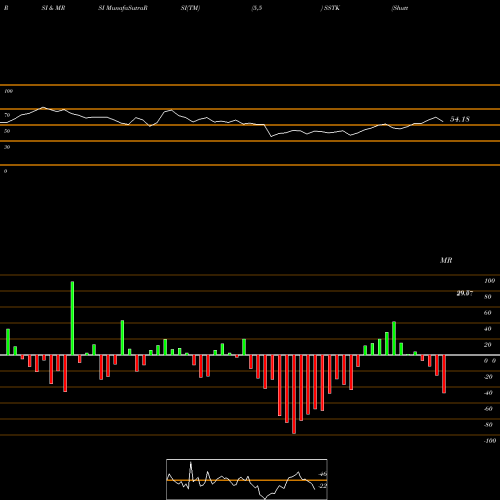Click the MR axis label -40
Screen dimensions: 500x500
pos(488,393)
